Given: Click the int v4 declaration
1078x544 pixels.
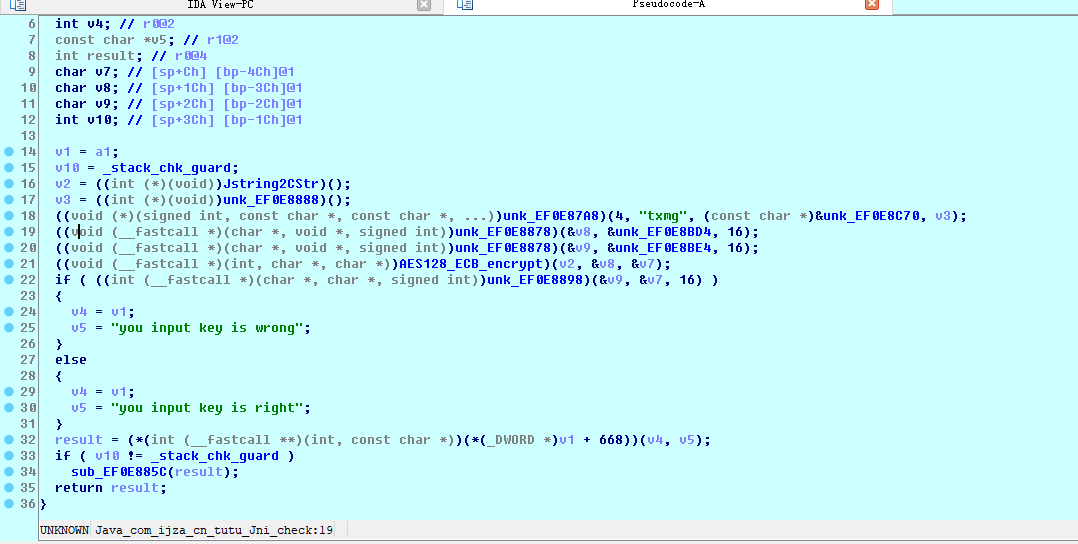Looking at the screenshot, I should point(83,24).
